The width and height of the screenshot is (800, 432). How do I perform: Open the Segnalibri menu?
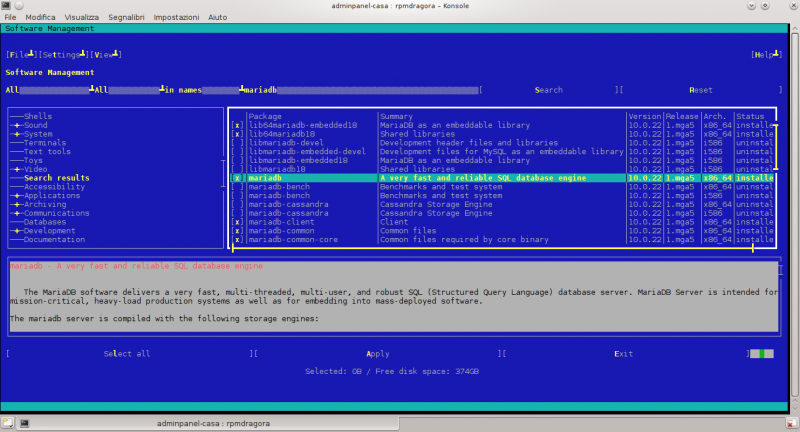126,17
